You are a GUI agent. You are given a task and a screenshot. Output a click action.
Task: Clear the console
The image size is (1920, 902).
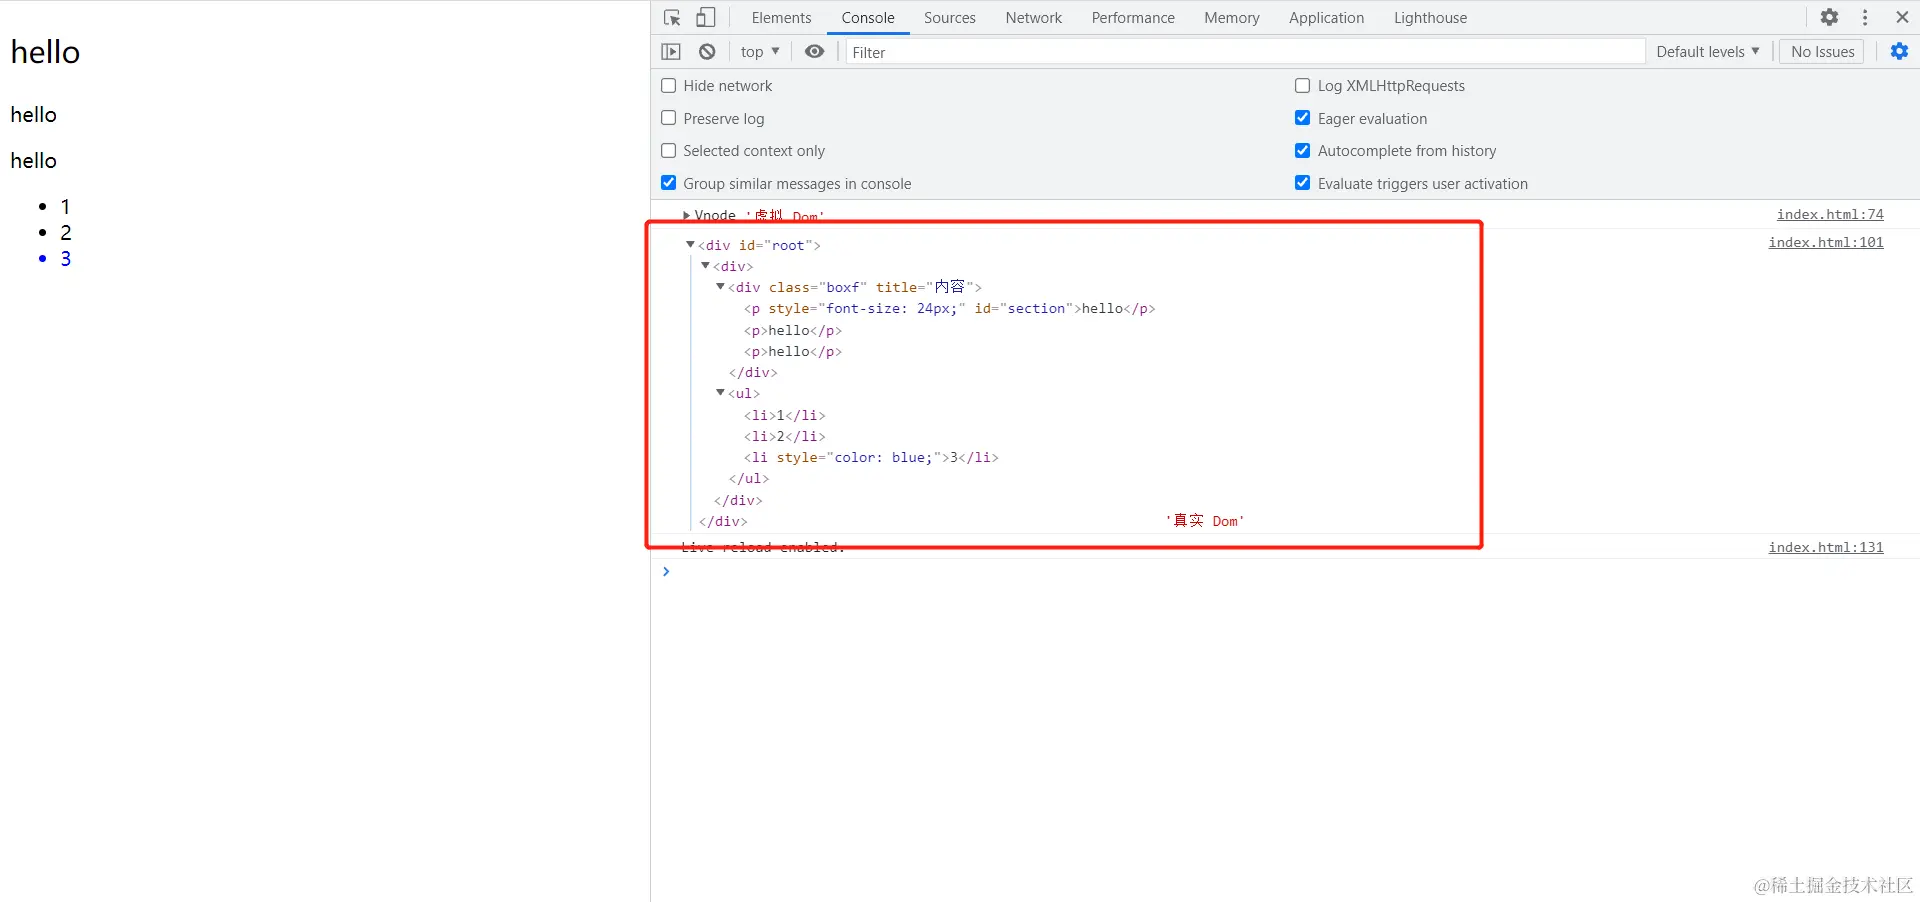tap(707, 52)
